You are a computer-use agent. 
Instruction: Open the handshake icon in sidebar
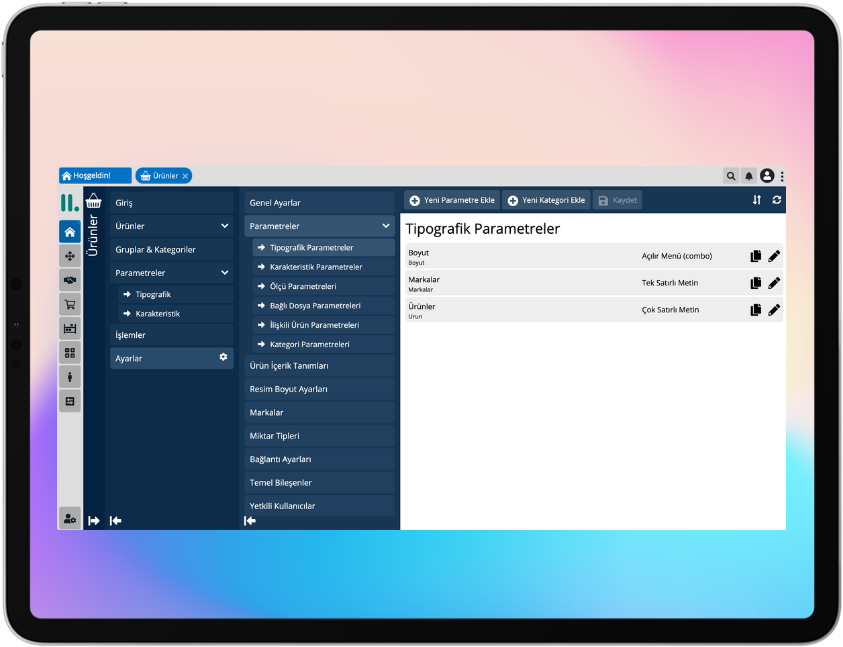click(x=69, y=280)
